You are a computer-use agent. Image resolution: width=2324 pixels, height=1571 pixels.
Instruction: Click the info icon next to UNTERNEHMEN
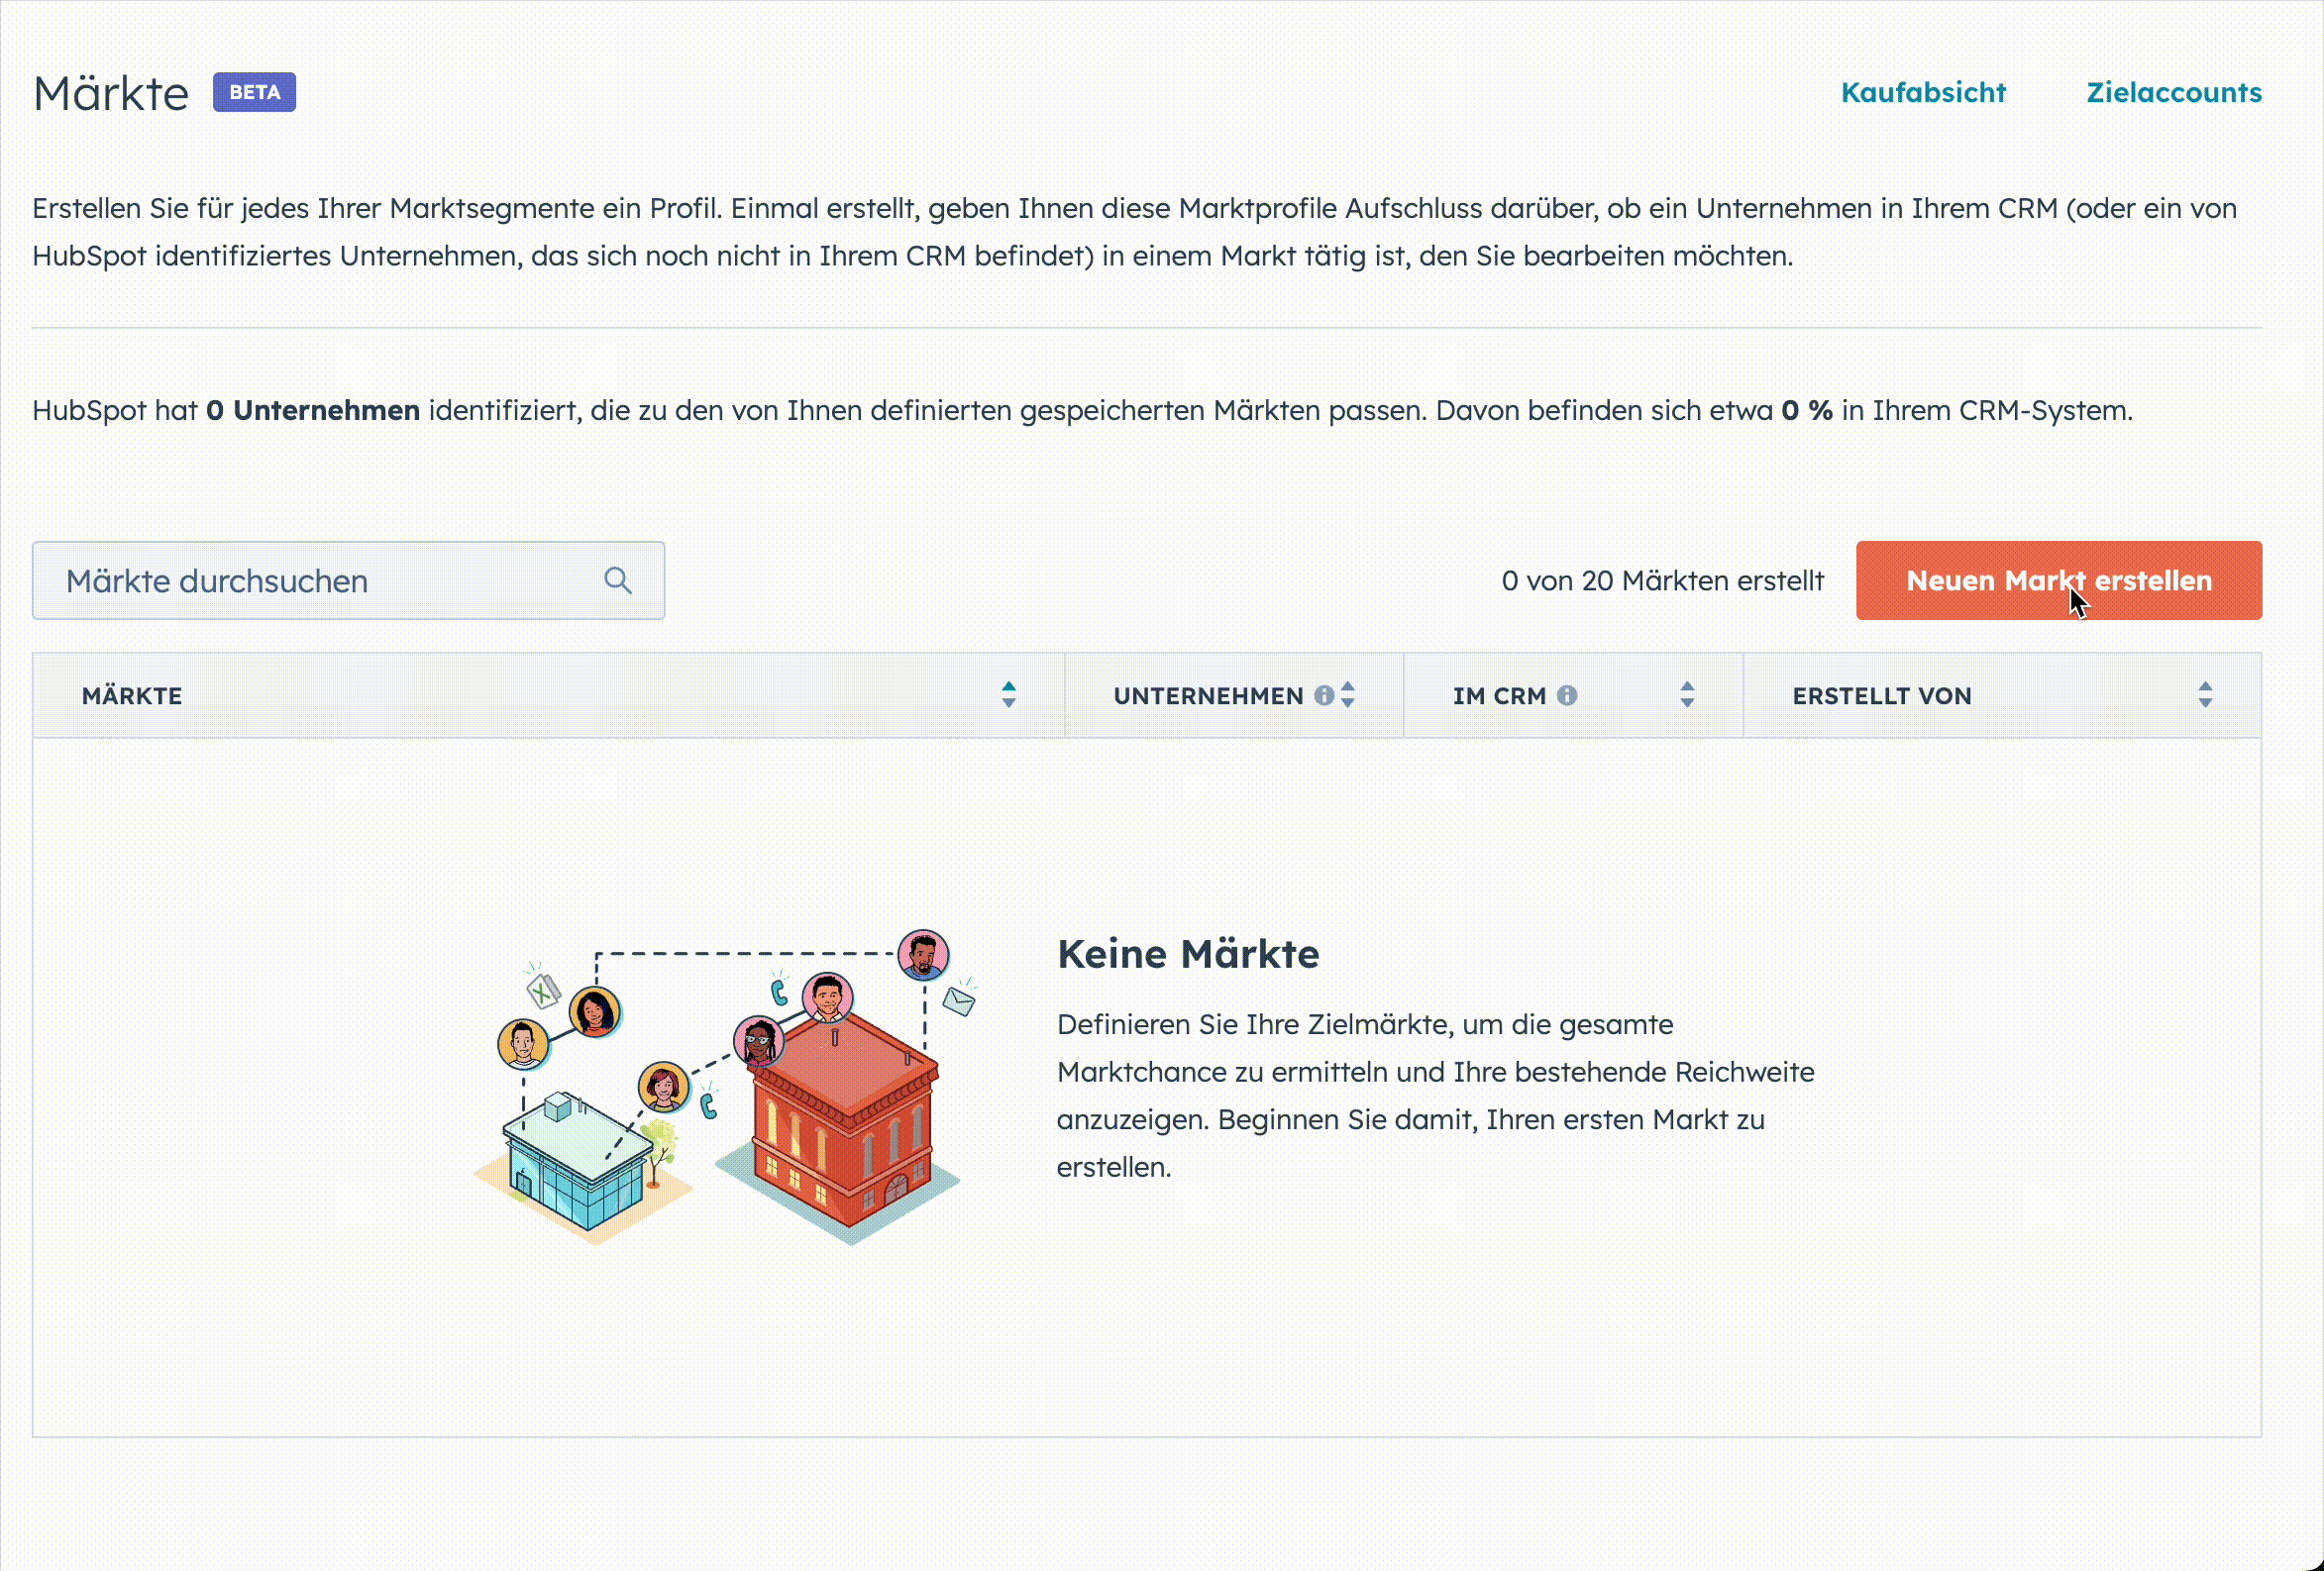1324,696
